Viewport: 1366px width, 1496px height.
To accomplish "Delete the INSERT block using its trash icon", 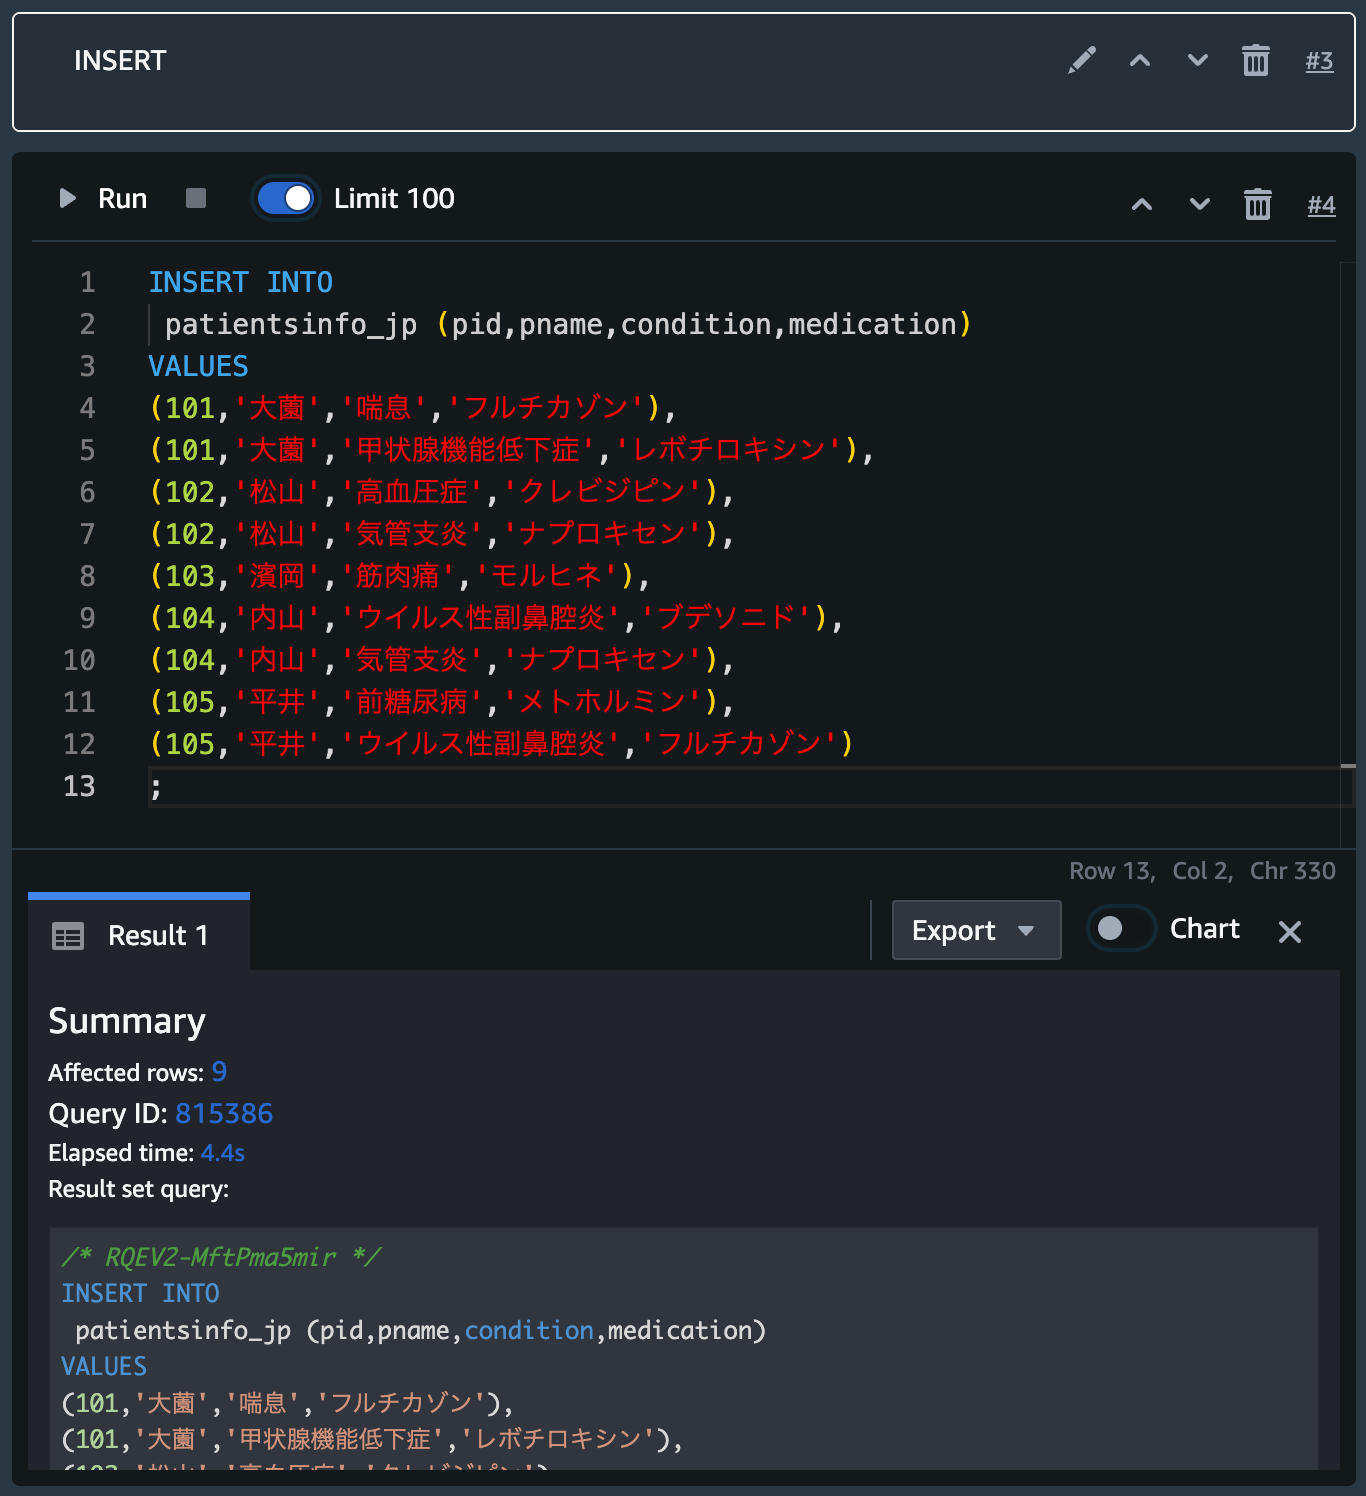I will click(1255, 60).
